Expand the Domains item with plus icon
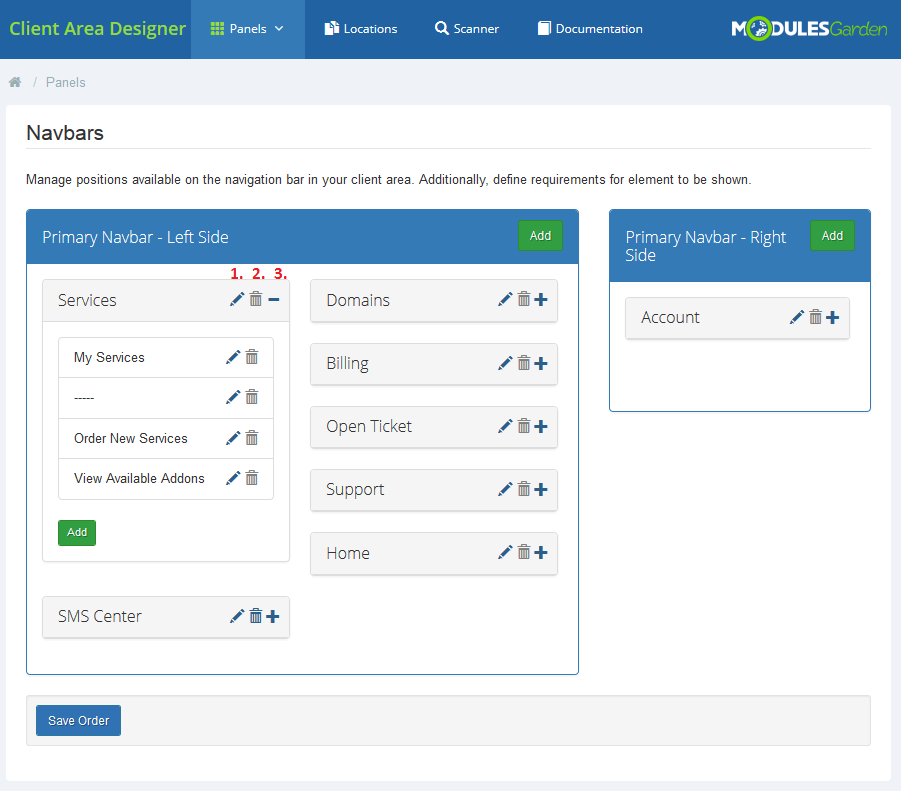This screenshot has height=791, width=901. point(541,299)
